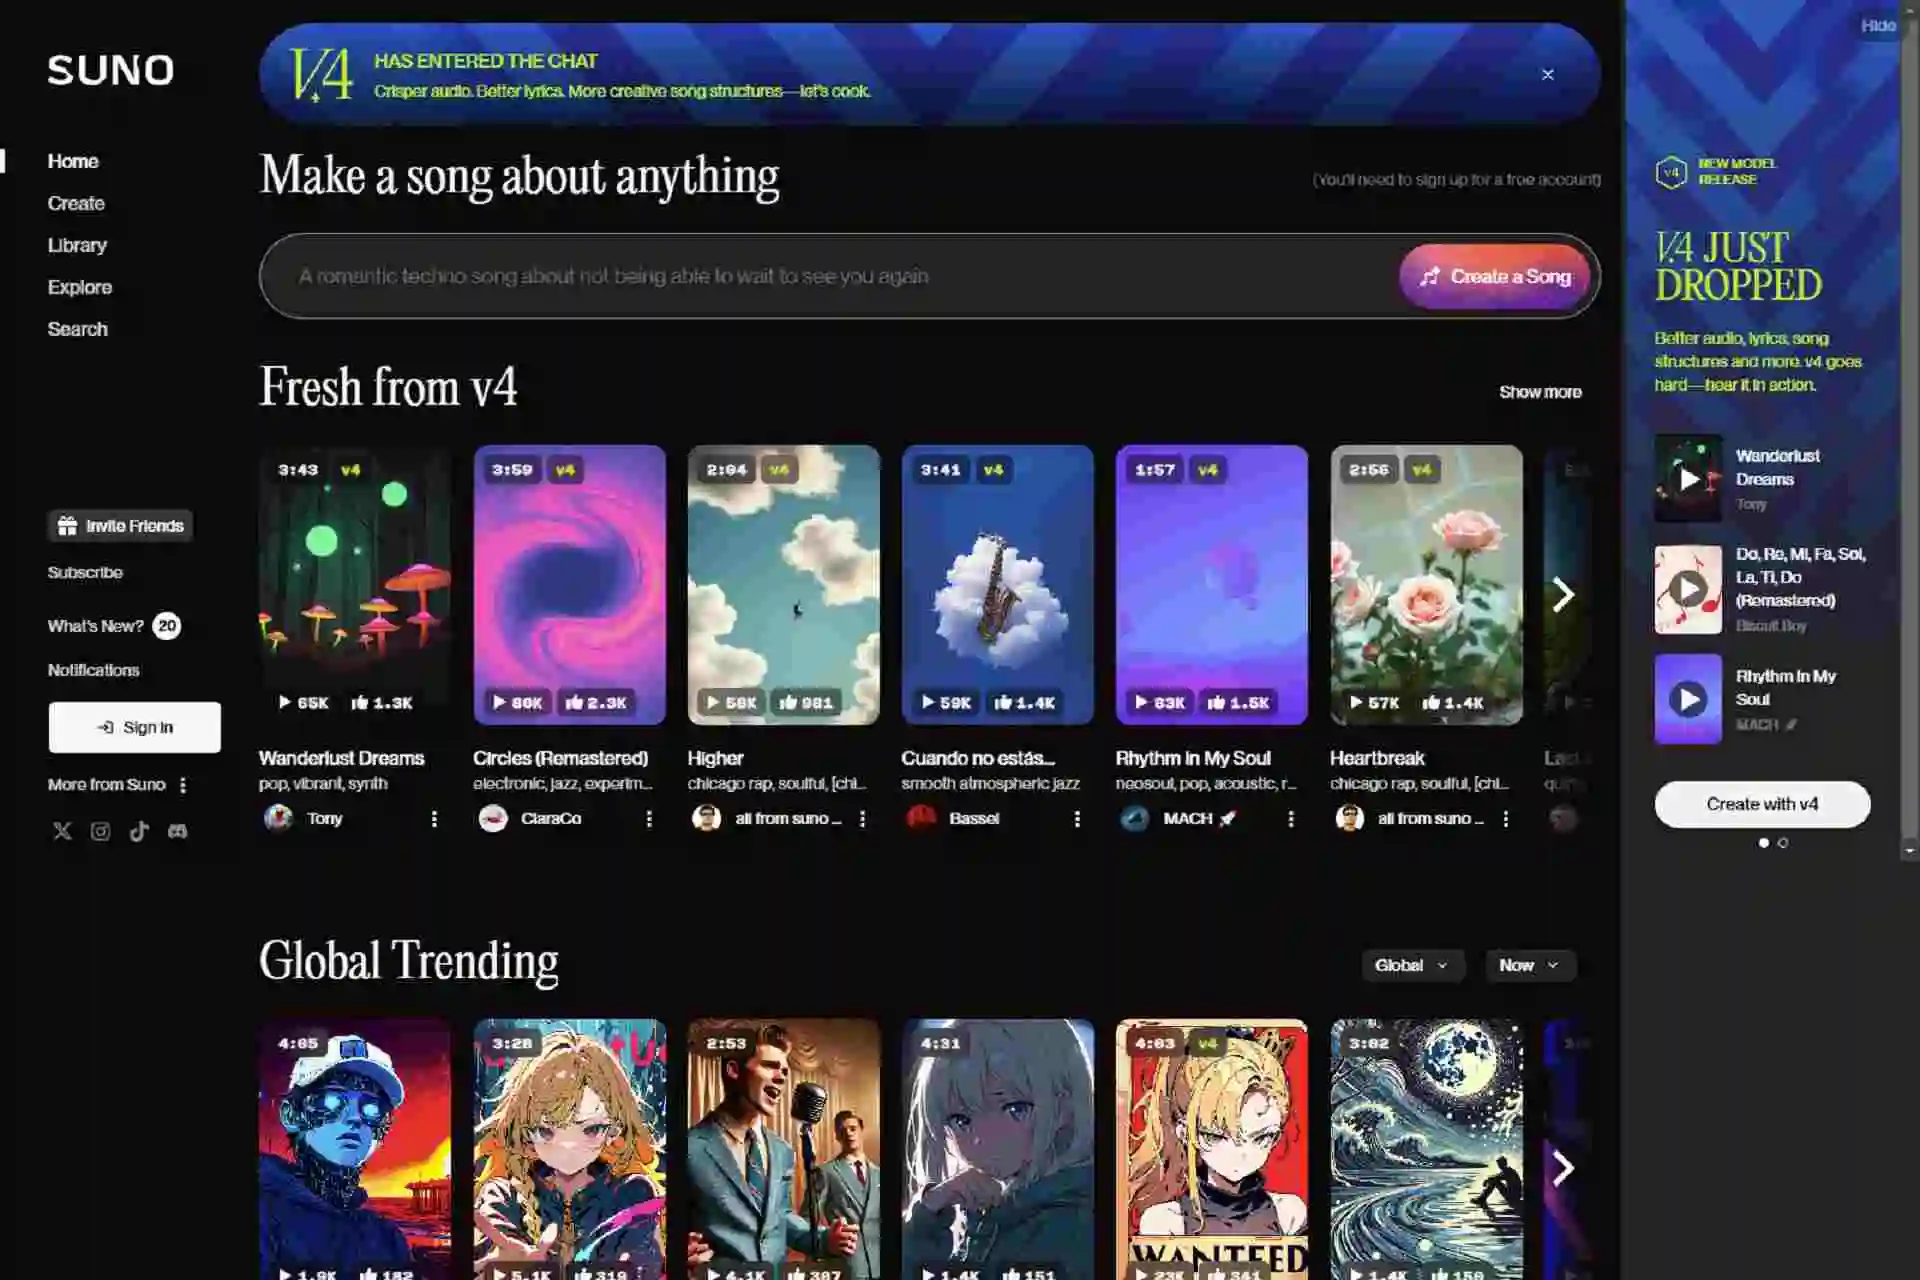Close the V4 announcement banner

click(x=1547, y=75)
